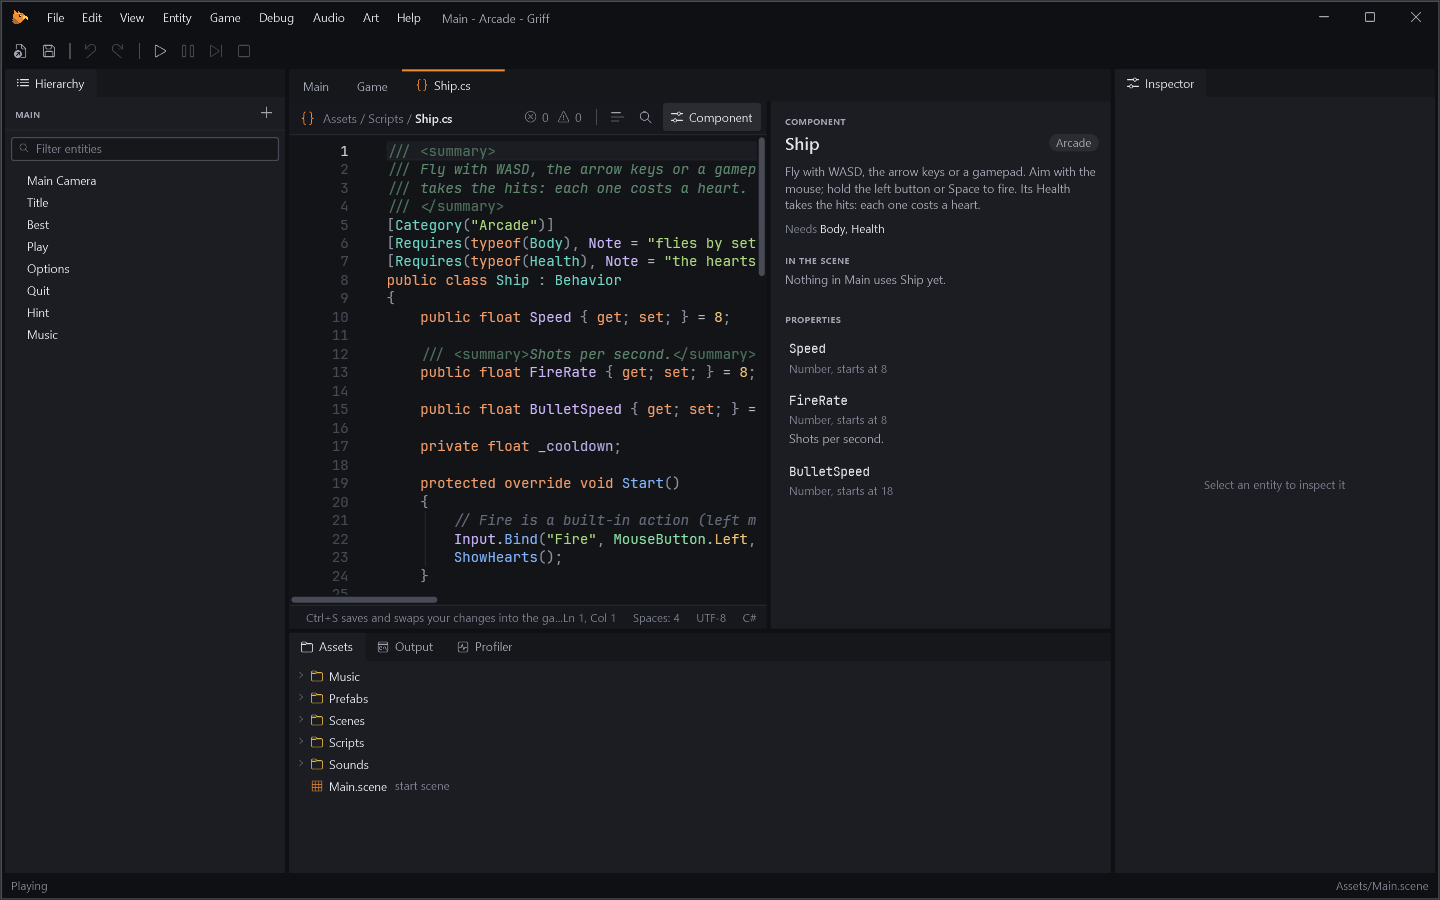Click into the Filter entities field

pos(145,149)
